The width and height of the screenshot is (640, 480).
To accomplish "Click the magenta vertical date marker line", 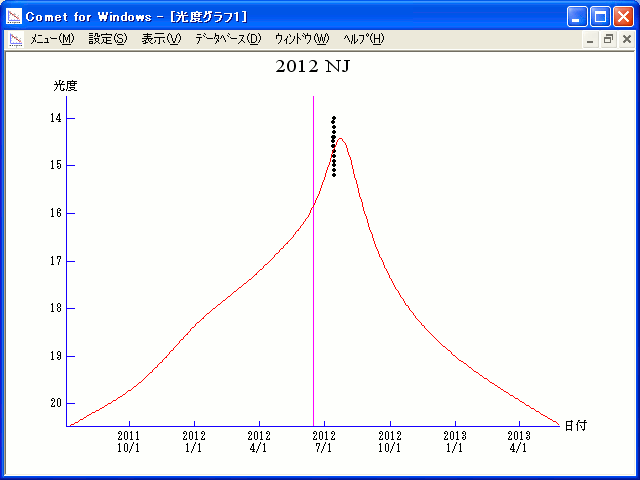I will 313,261.
